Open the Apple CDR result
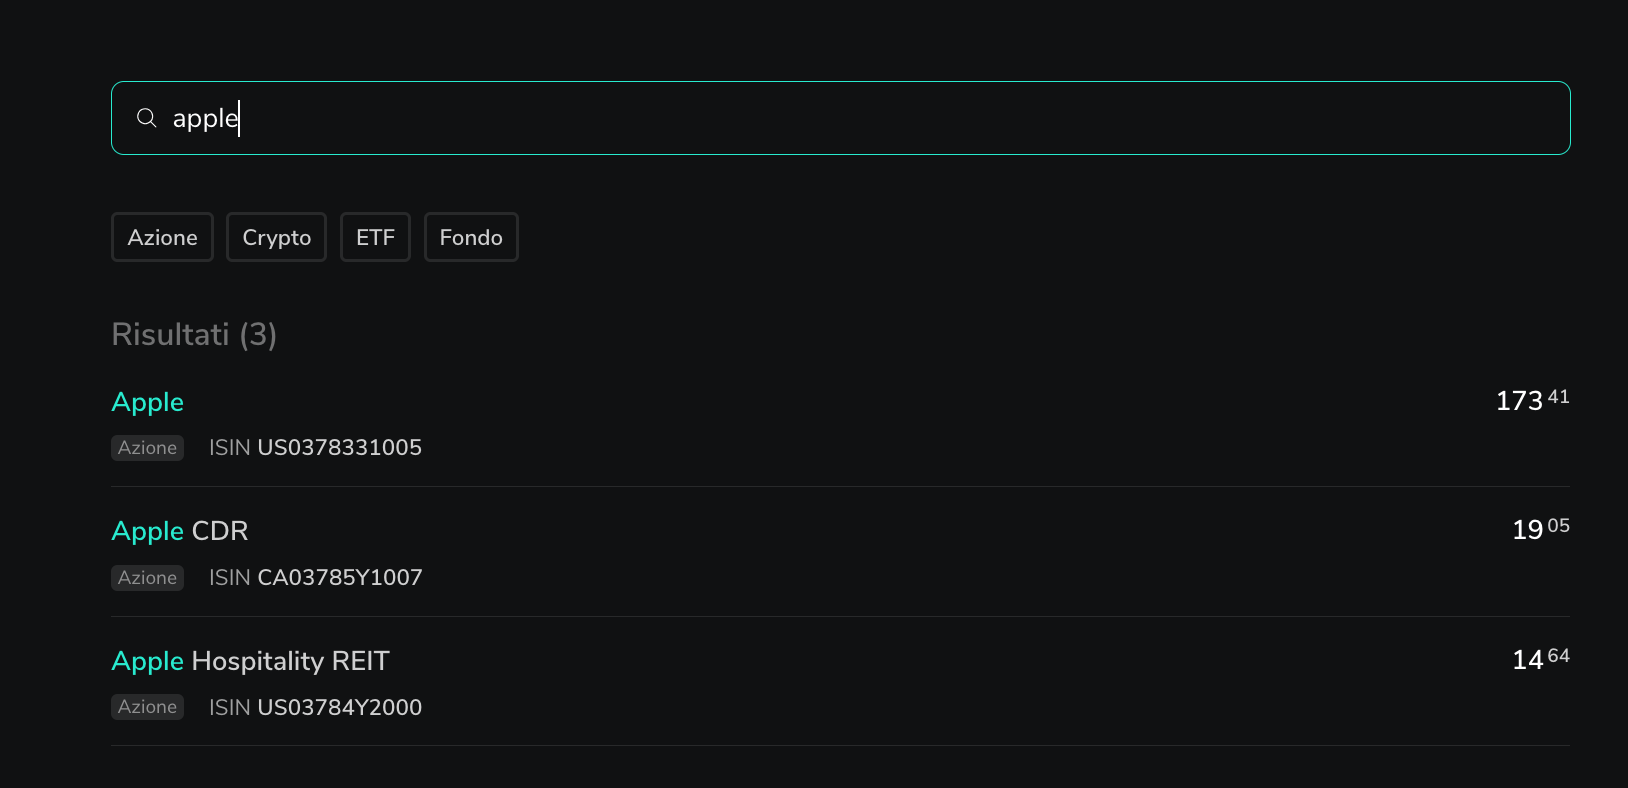The height and width of the screenshot is (788, 1628). pos(180,531)
